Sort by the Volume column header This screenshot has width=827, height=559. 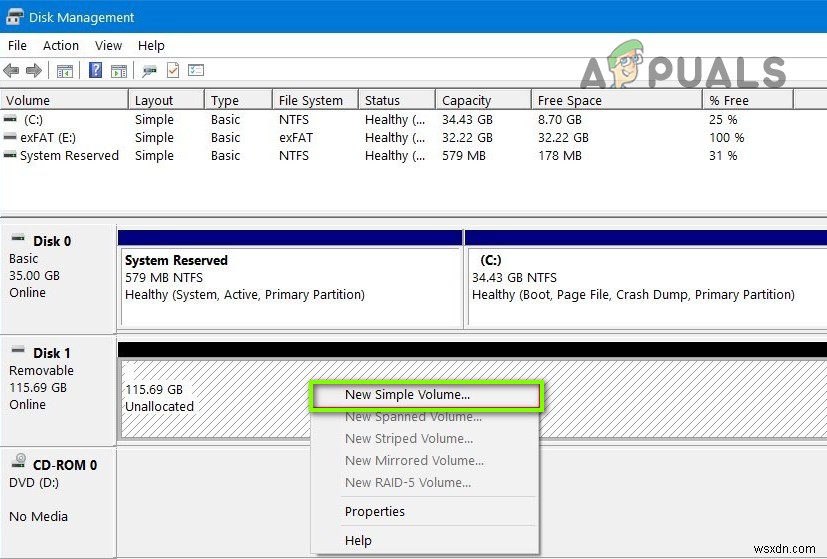coord(64,100)
